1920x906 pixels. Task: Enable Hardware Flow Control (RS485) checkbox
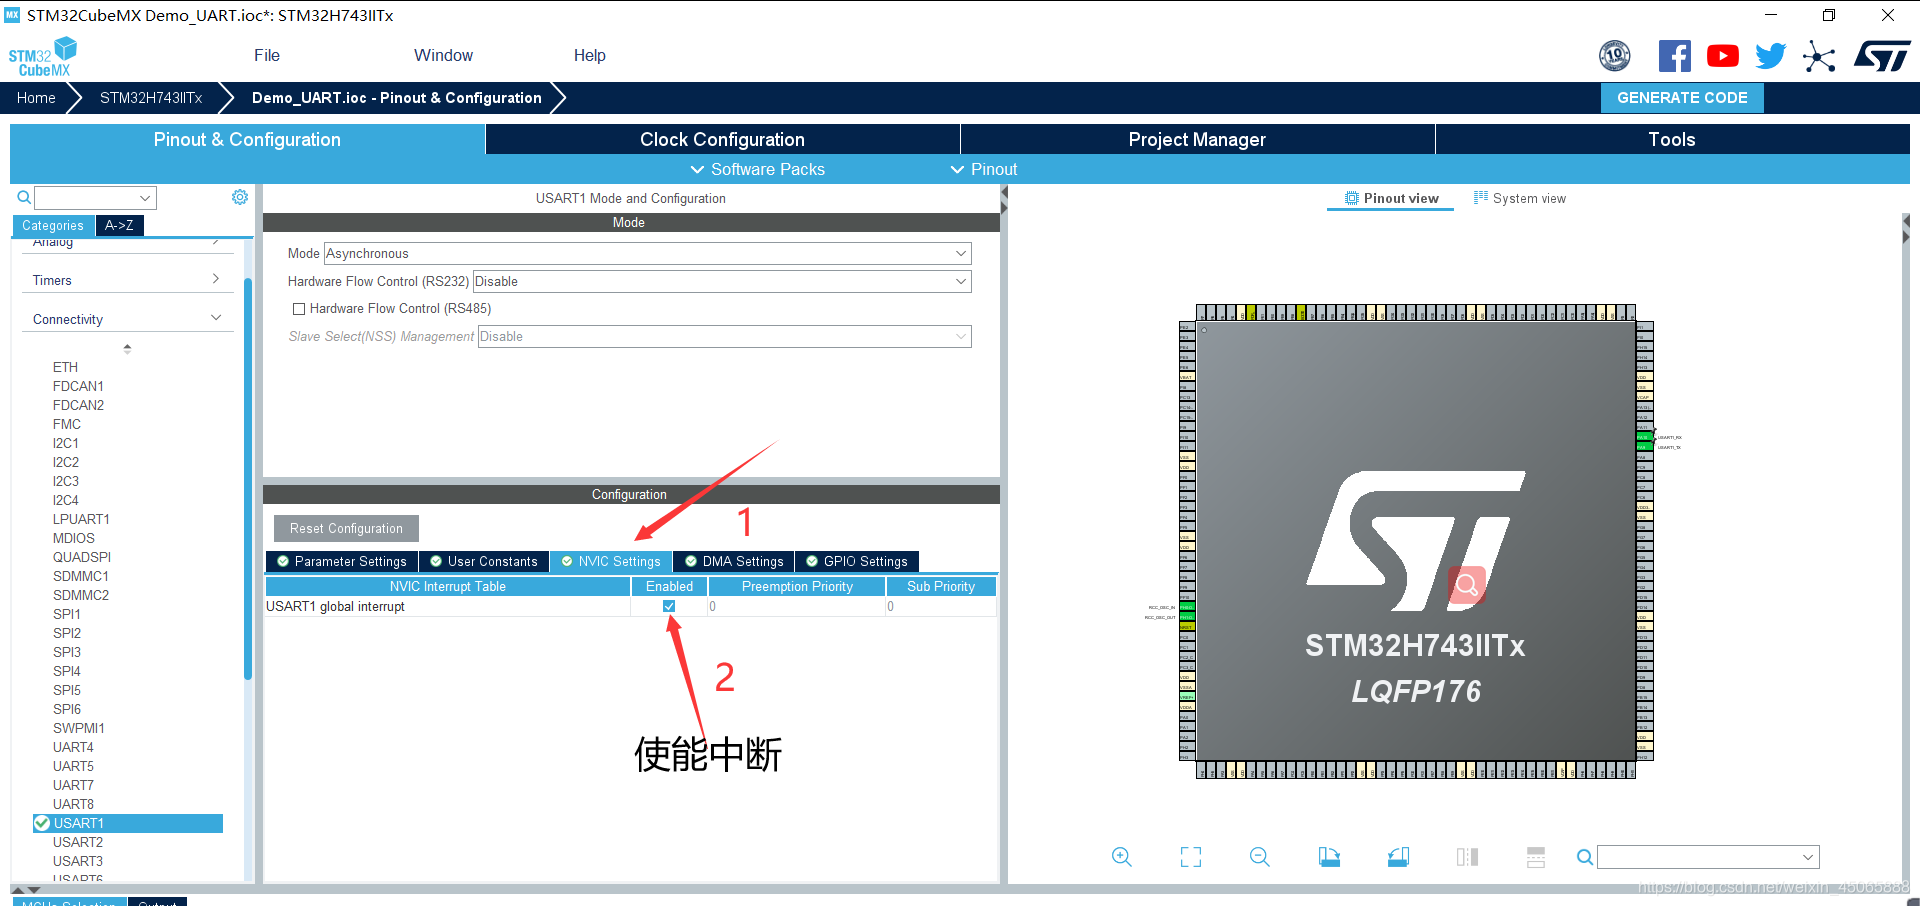tap(298, 309)
